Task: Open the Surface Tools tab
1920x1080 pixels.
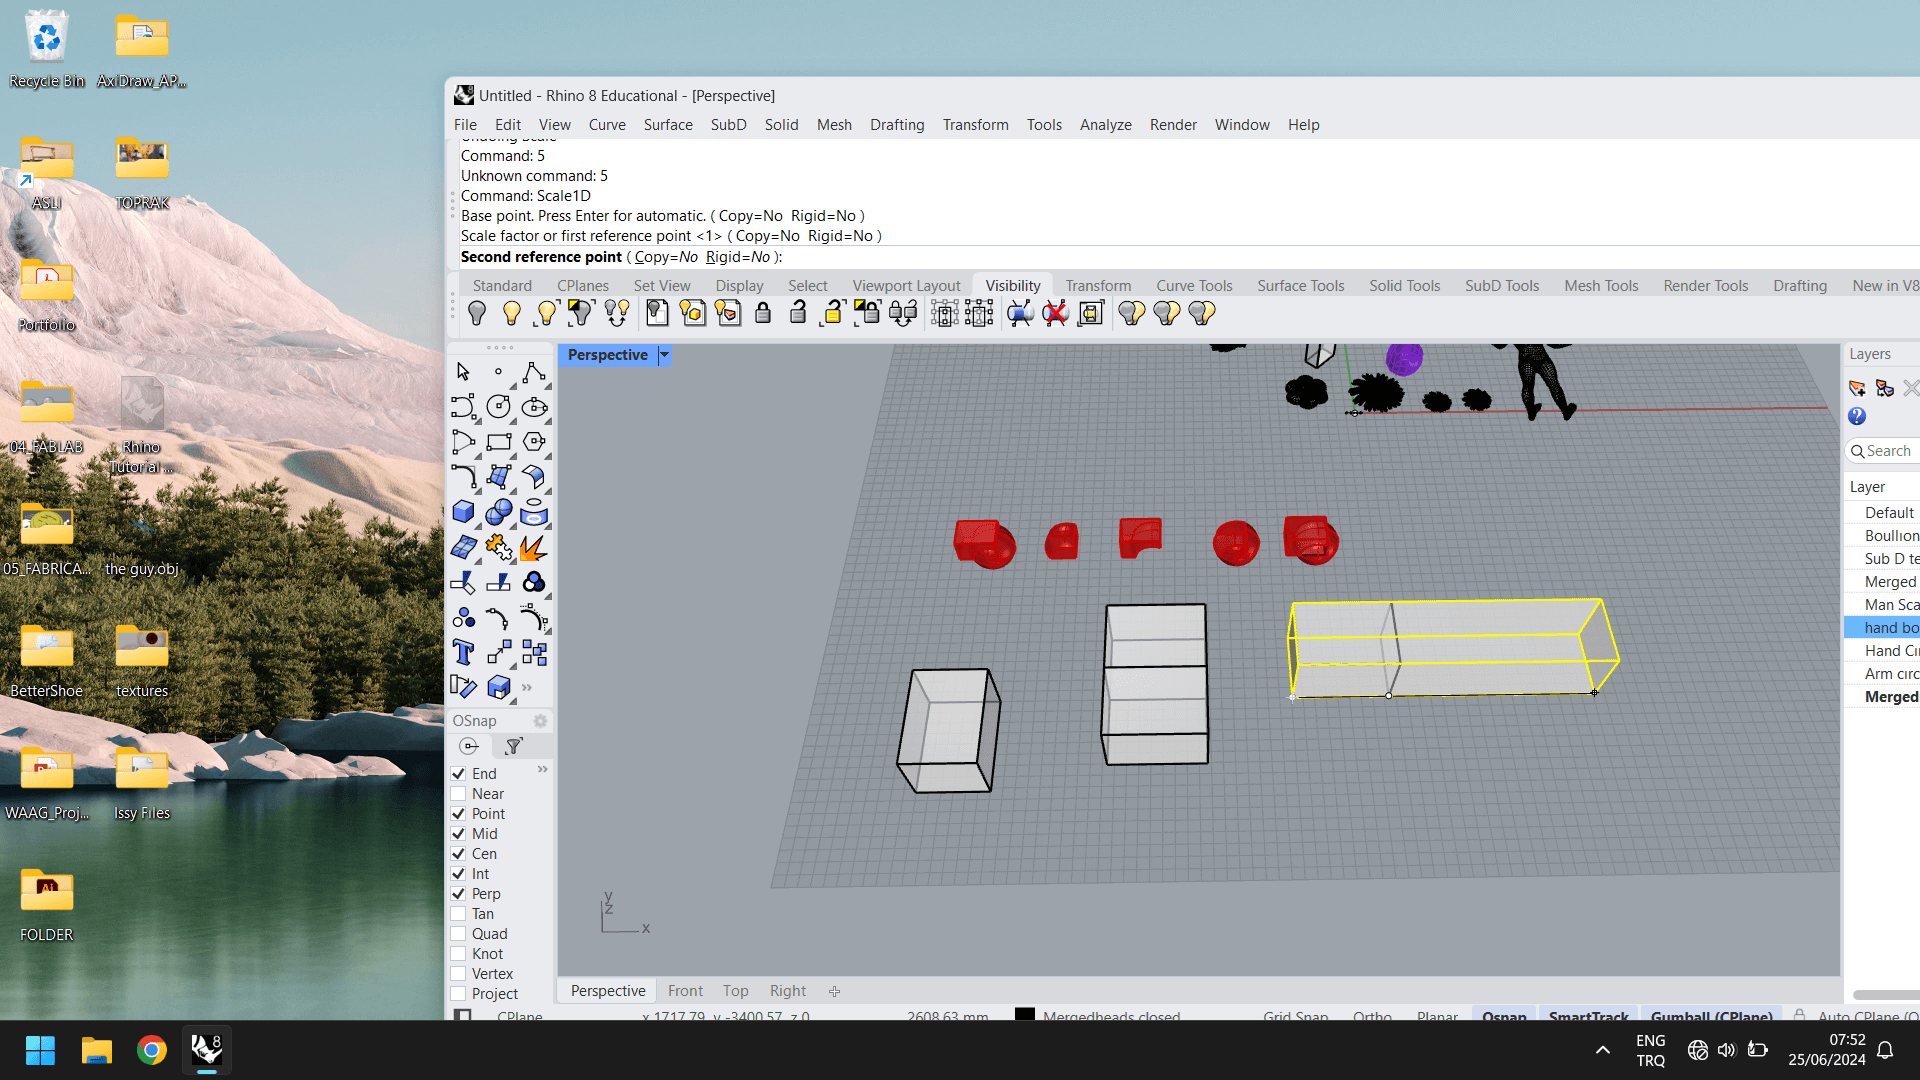Action: [1300, 285]
